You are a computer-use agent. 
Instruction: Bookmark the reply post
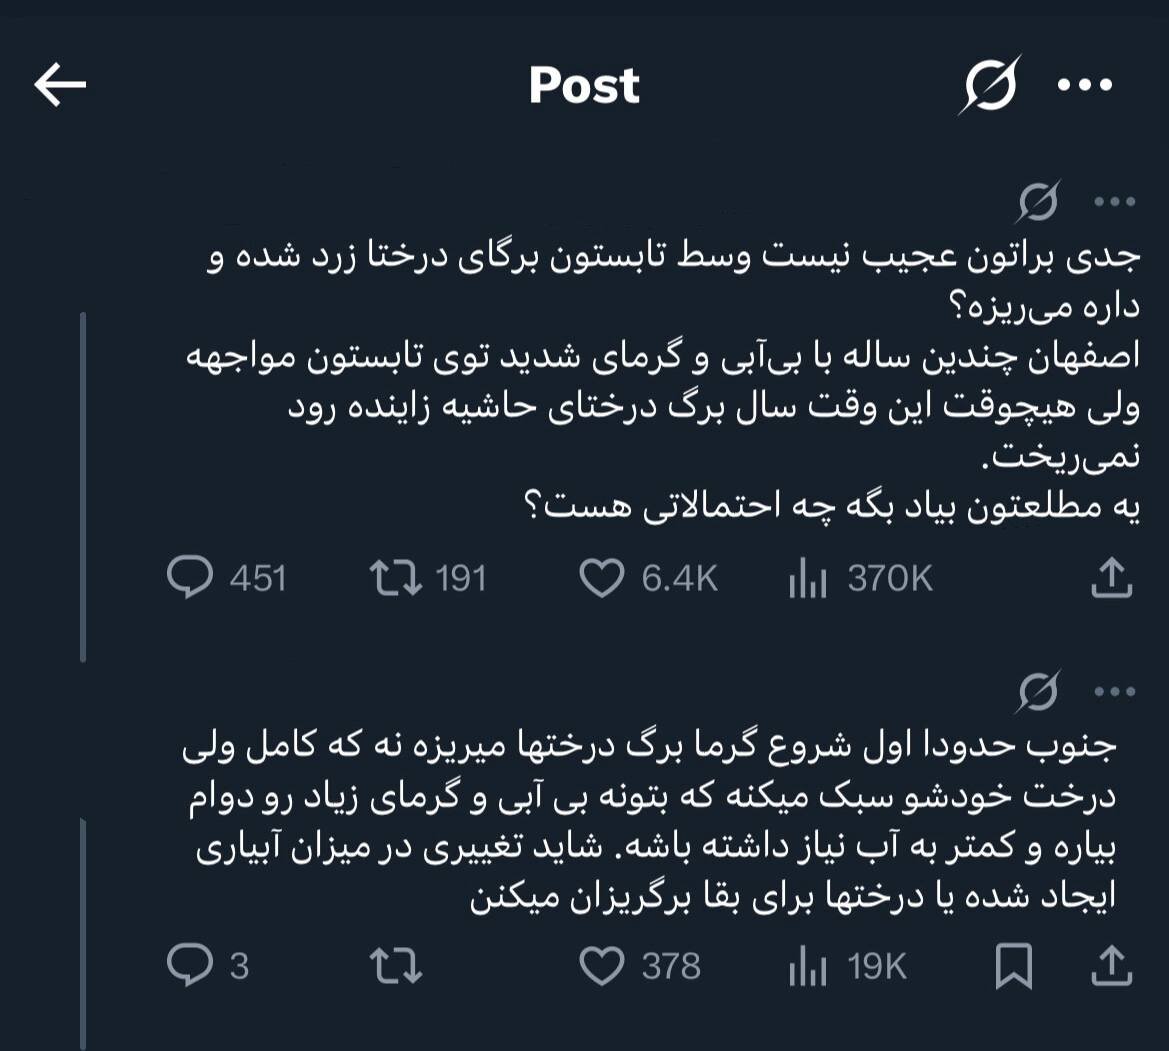[x=1015, y=966]
